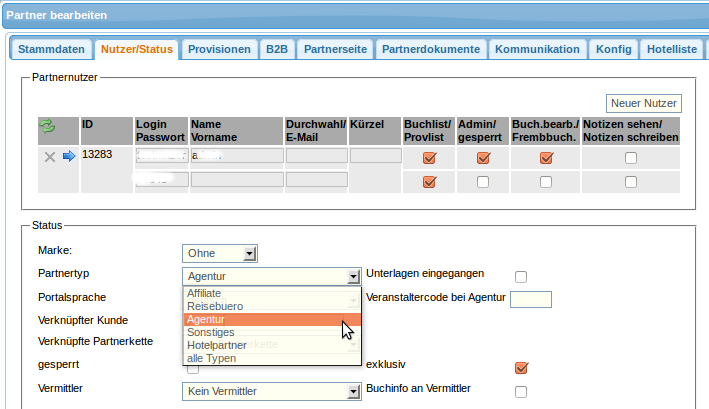Image resolution: width=709 pixels, height=409 pixels.
Task: Click the Neuer Nutzer button
Action: [x=644, y=103]
